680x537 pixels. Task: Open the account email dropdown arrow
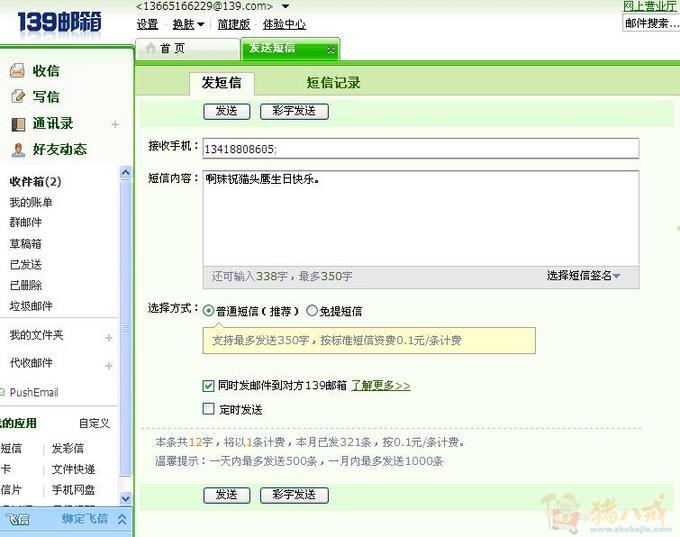[285, 6]
